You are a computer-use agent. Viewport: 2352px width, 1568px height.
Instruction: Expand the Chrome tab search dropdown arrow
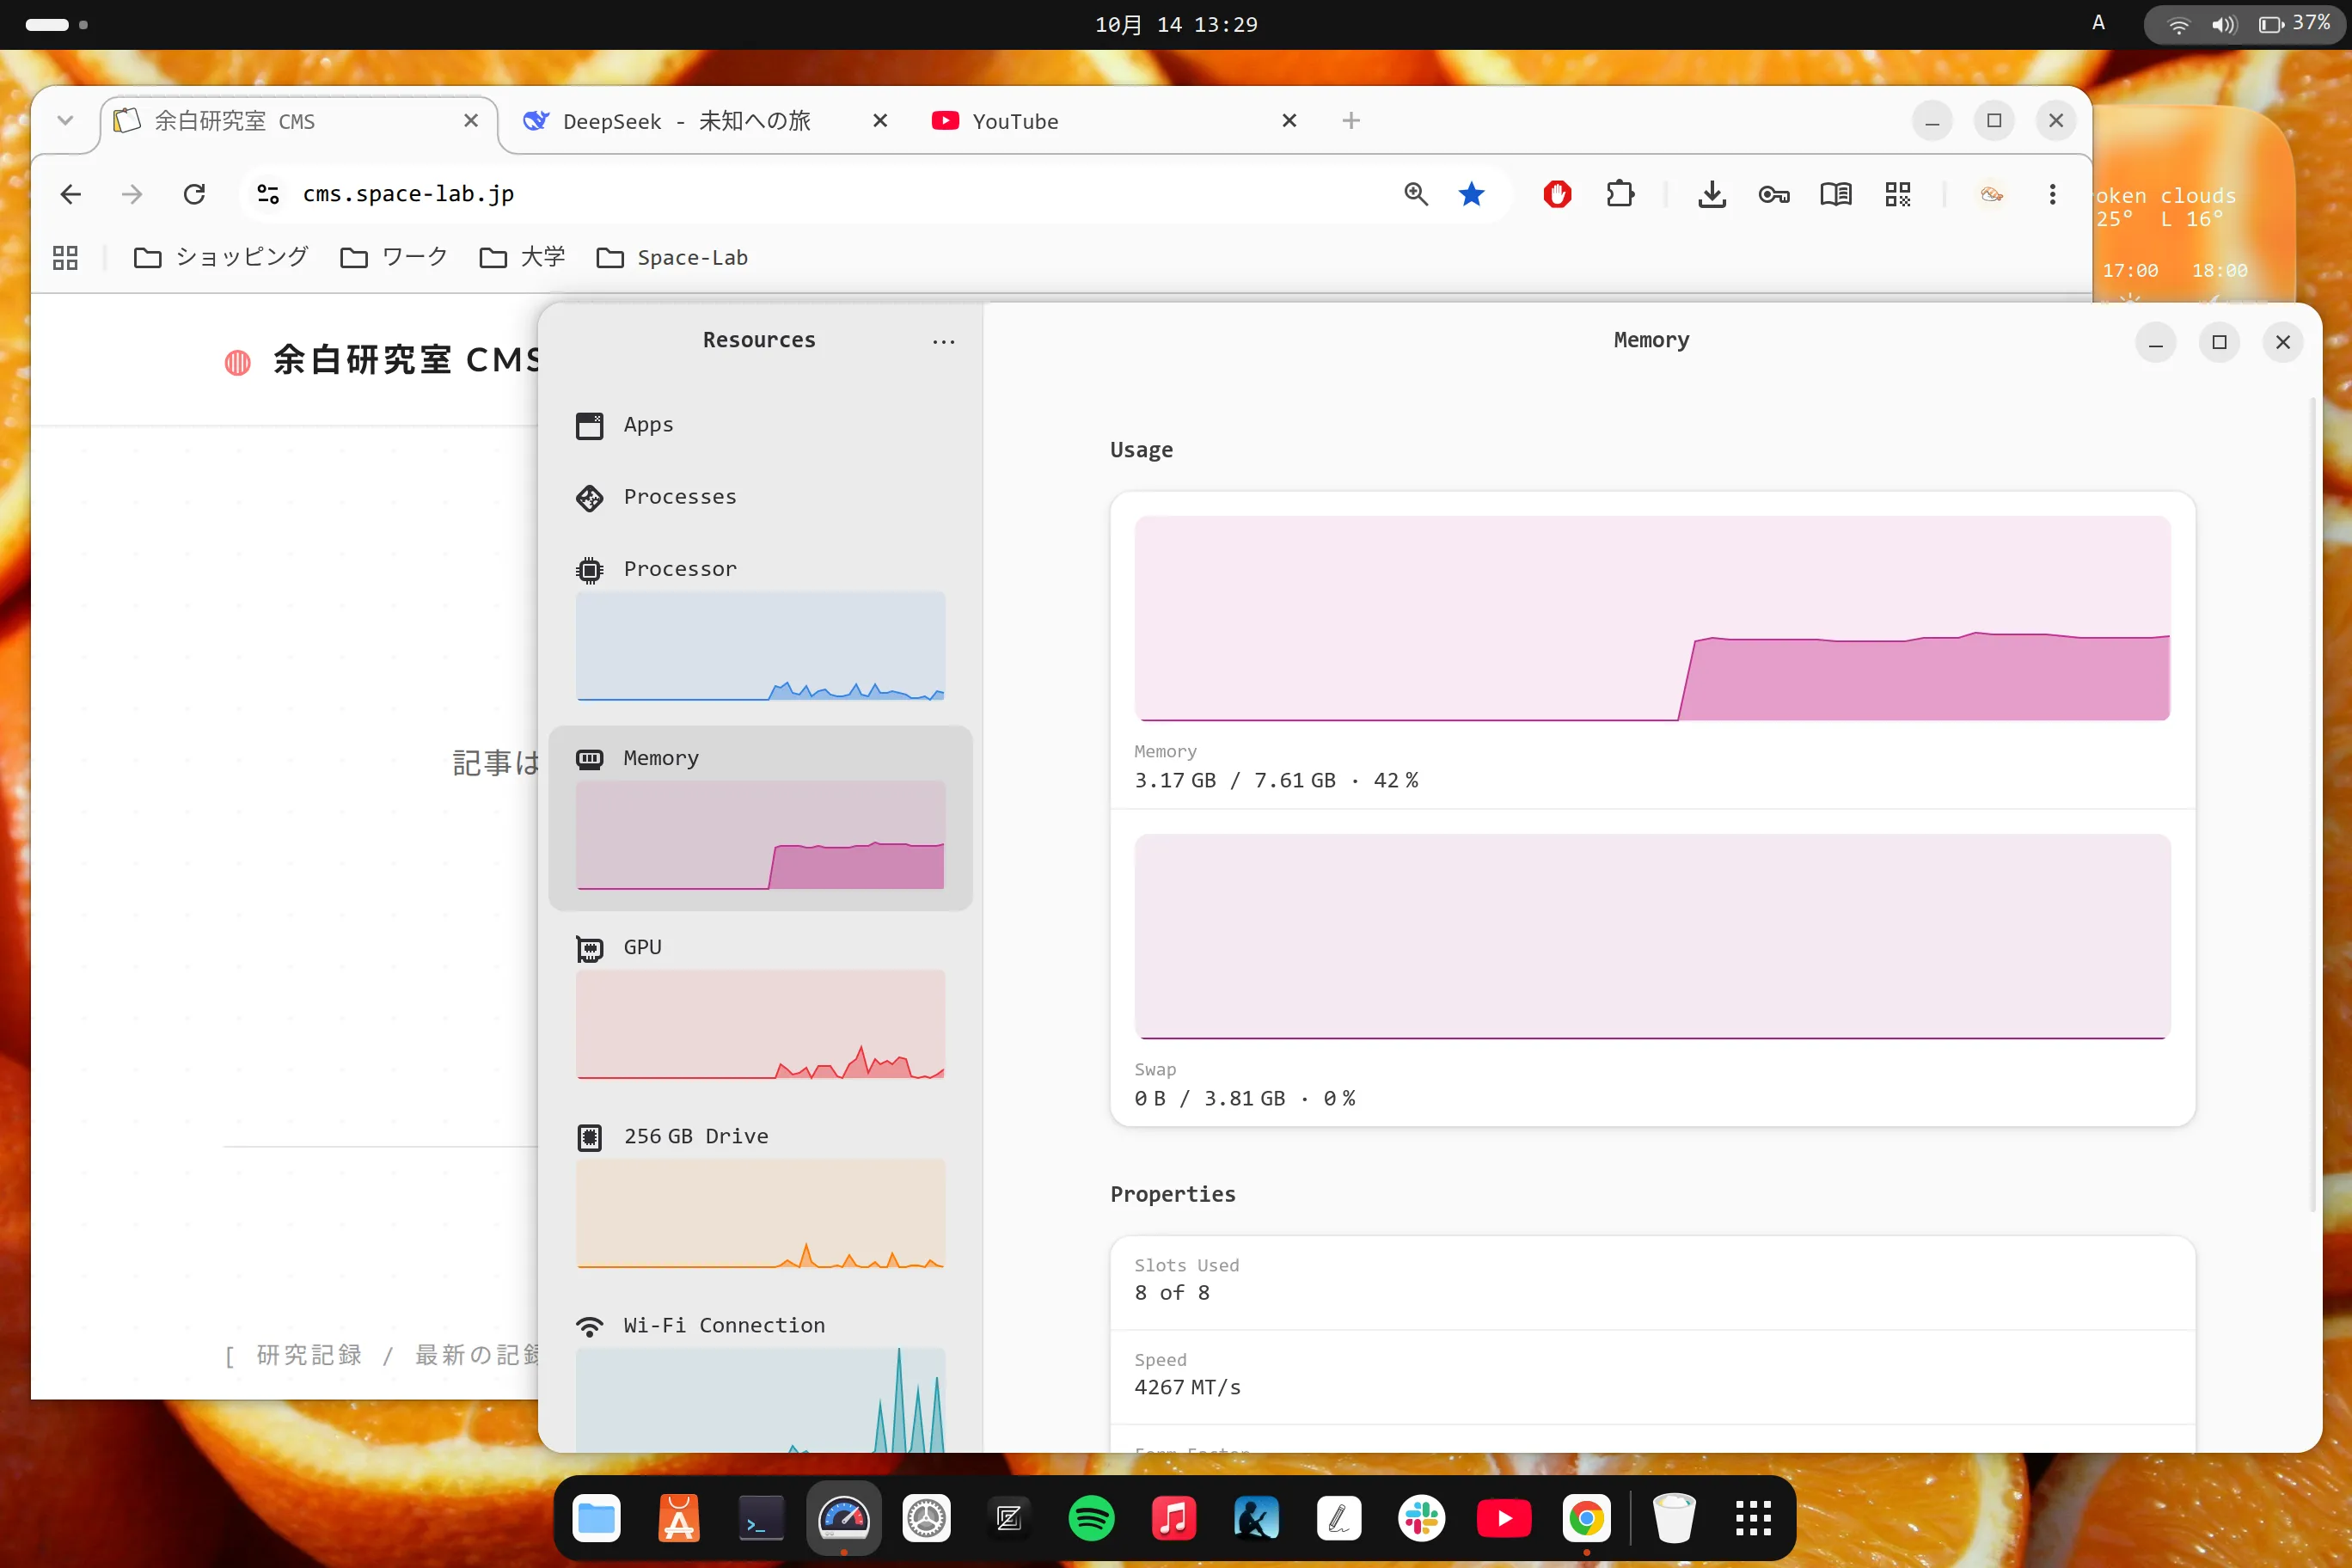[65, 121]
